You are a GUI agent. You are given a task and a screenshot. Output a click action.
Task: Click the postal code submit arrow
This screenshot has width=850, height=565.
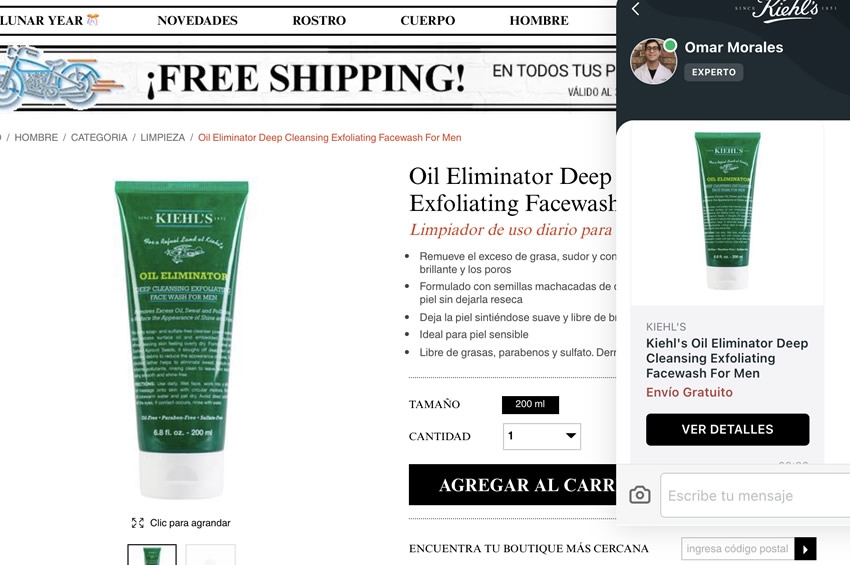(805, 549)
